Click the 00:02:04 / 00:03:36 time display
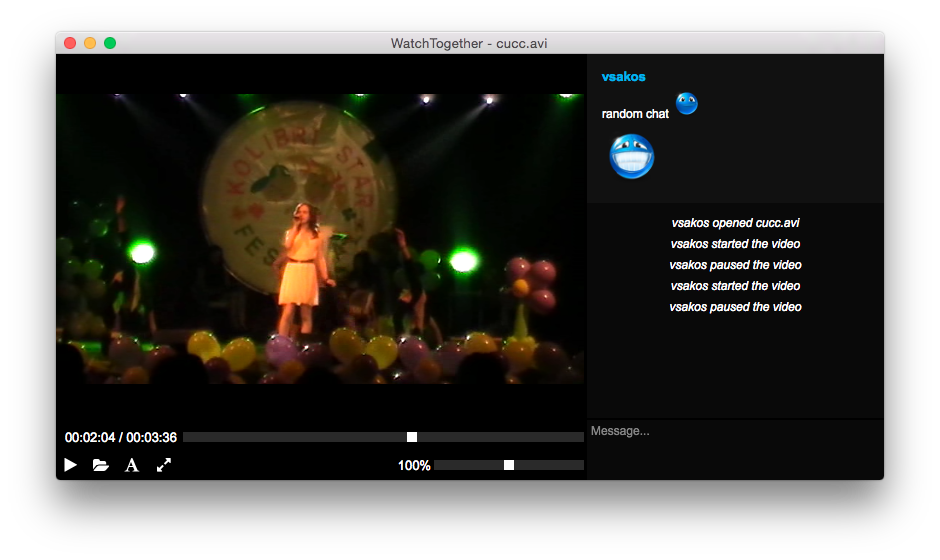This screenshot has width=940, height=560. pyautogui.click(x=121, y=438)
